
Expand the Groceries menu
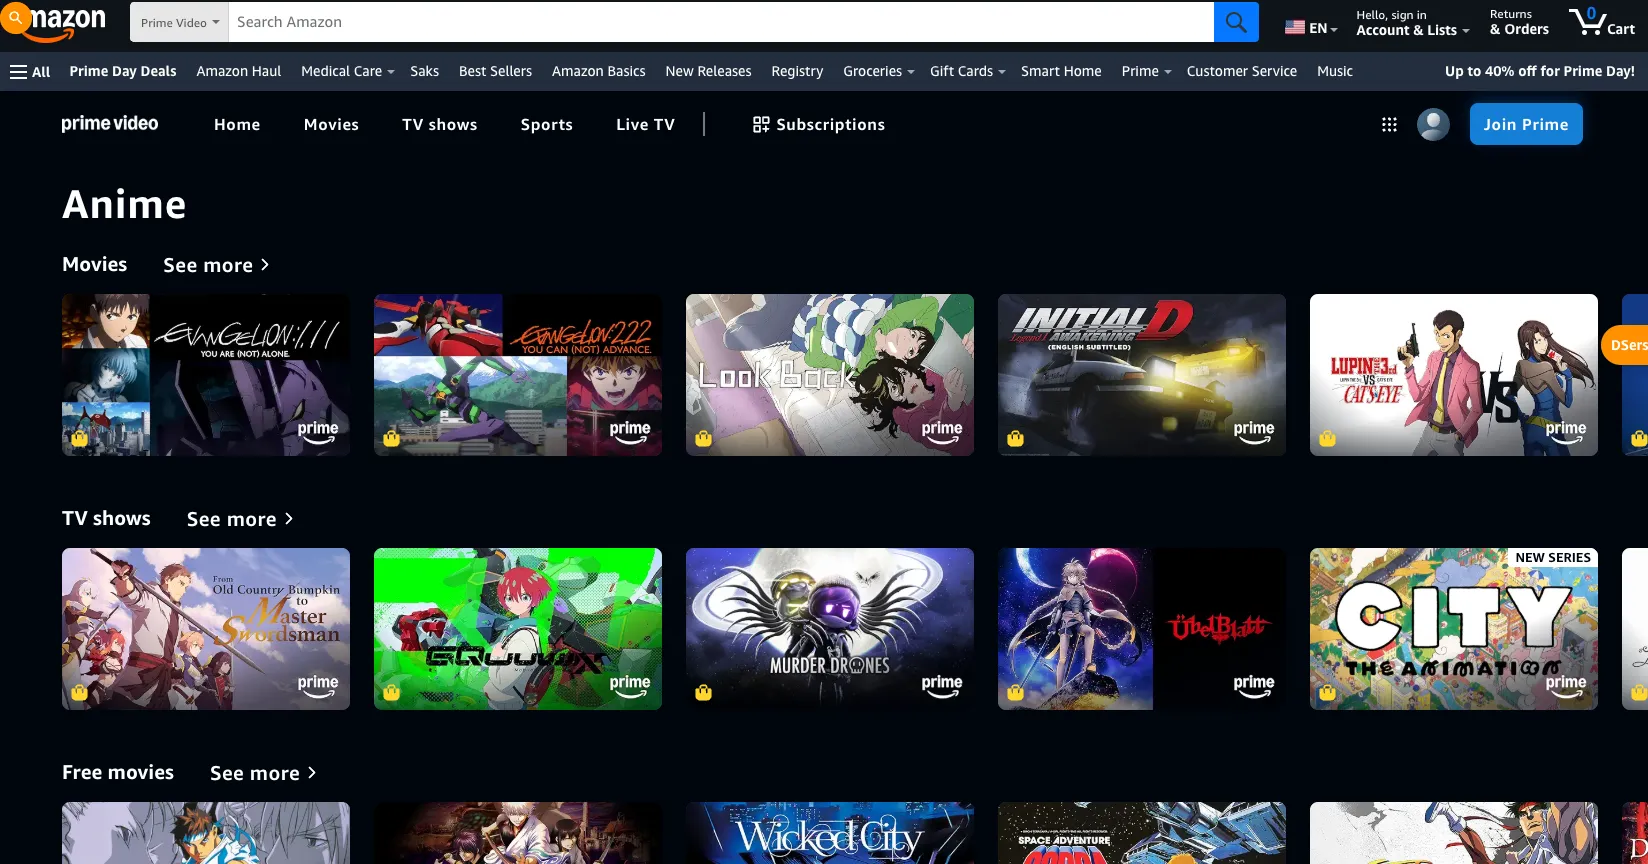point(878,71)
